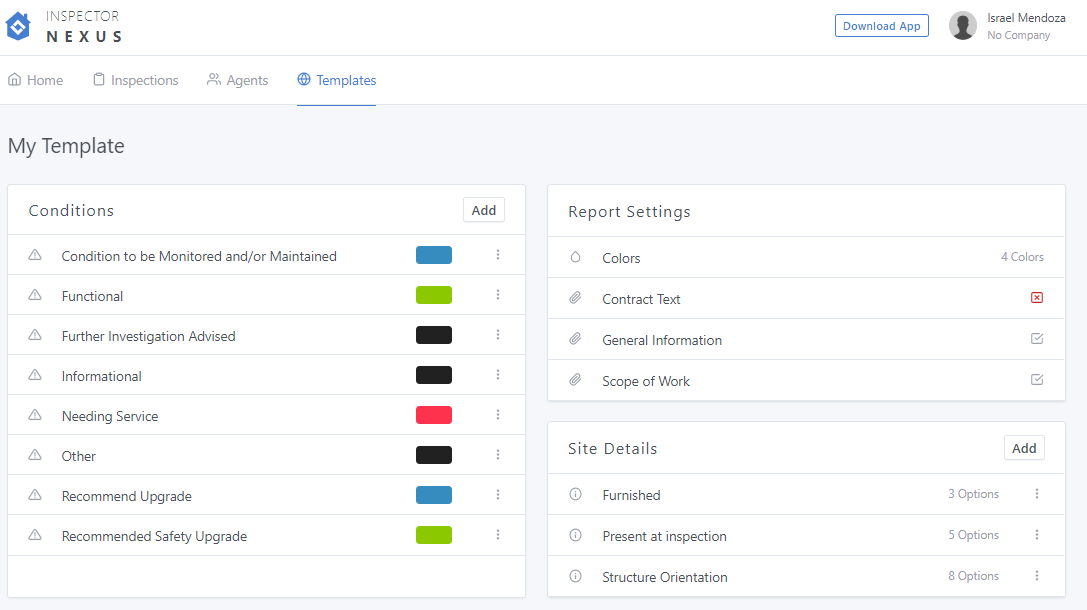The height and width of the screenshot is (610, 1087).
Task: Toggle the Scope of Work checkbox
Action: 1037,380
